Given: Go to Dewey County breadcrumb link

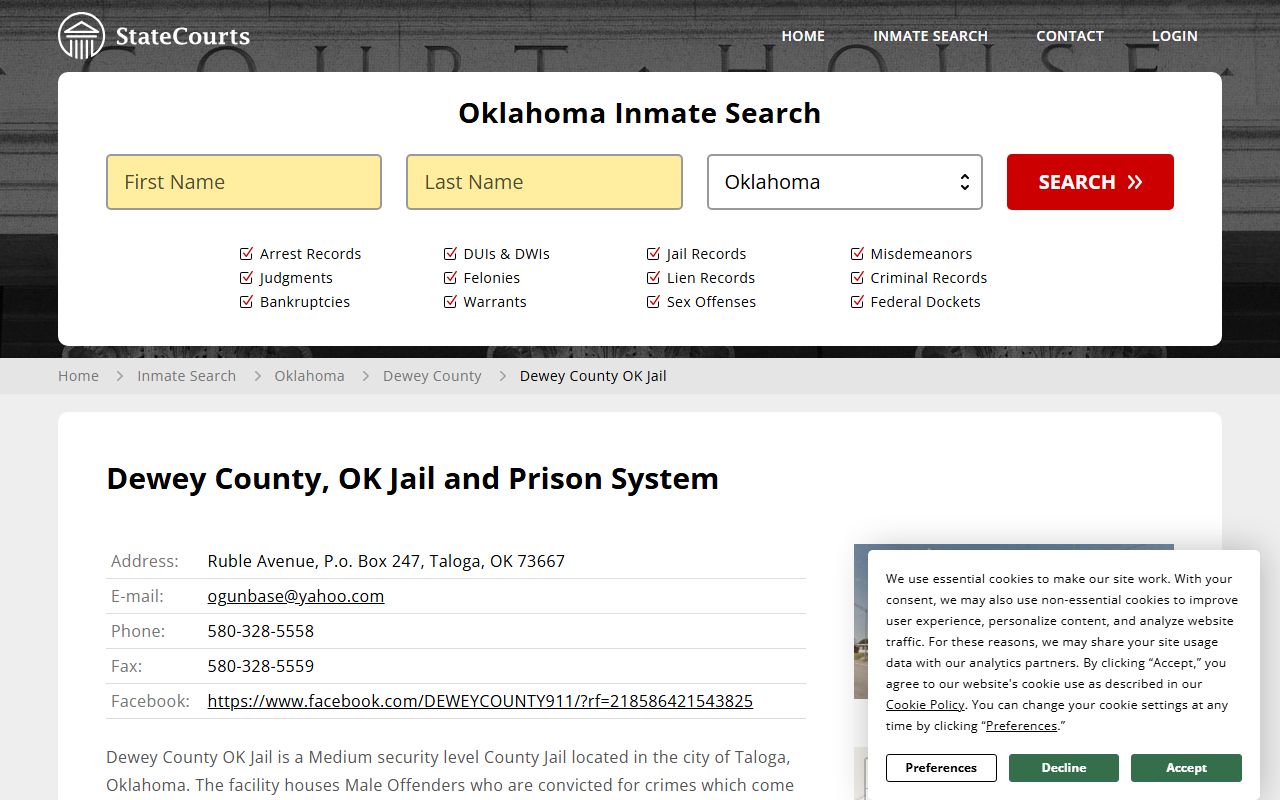Looking at the screenshot, I should tap(432, 376).
